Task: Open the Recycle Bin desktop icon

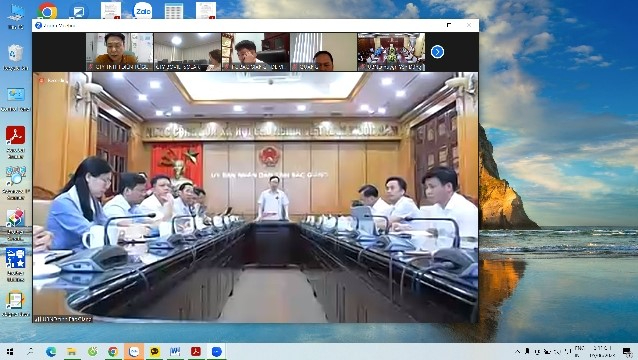Action: pyautogui.click(x=15, y=57)
